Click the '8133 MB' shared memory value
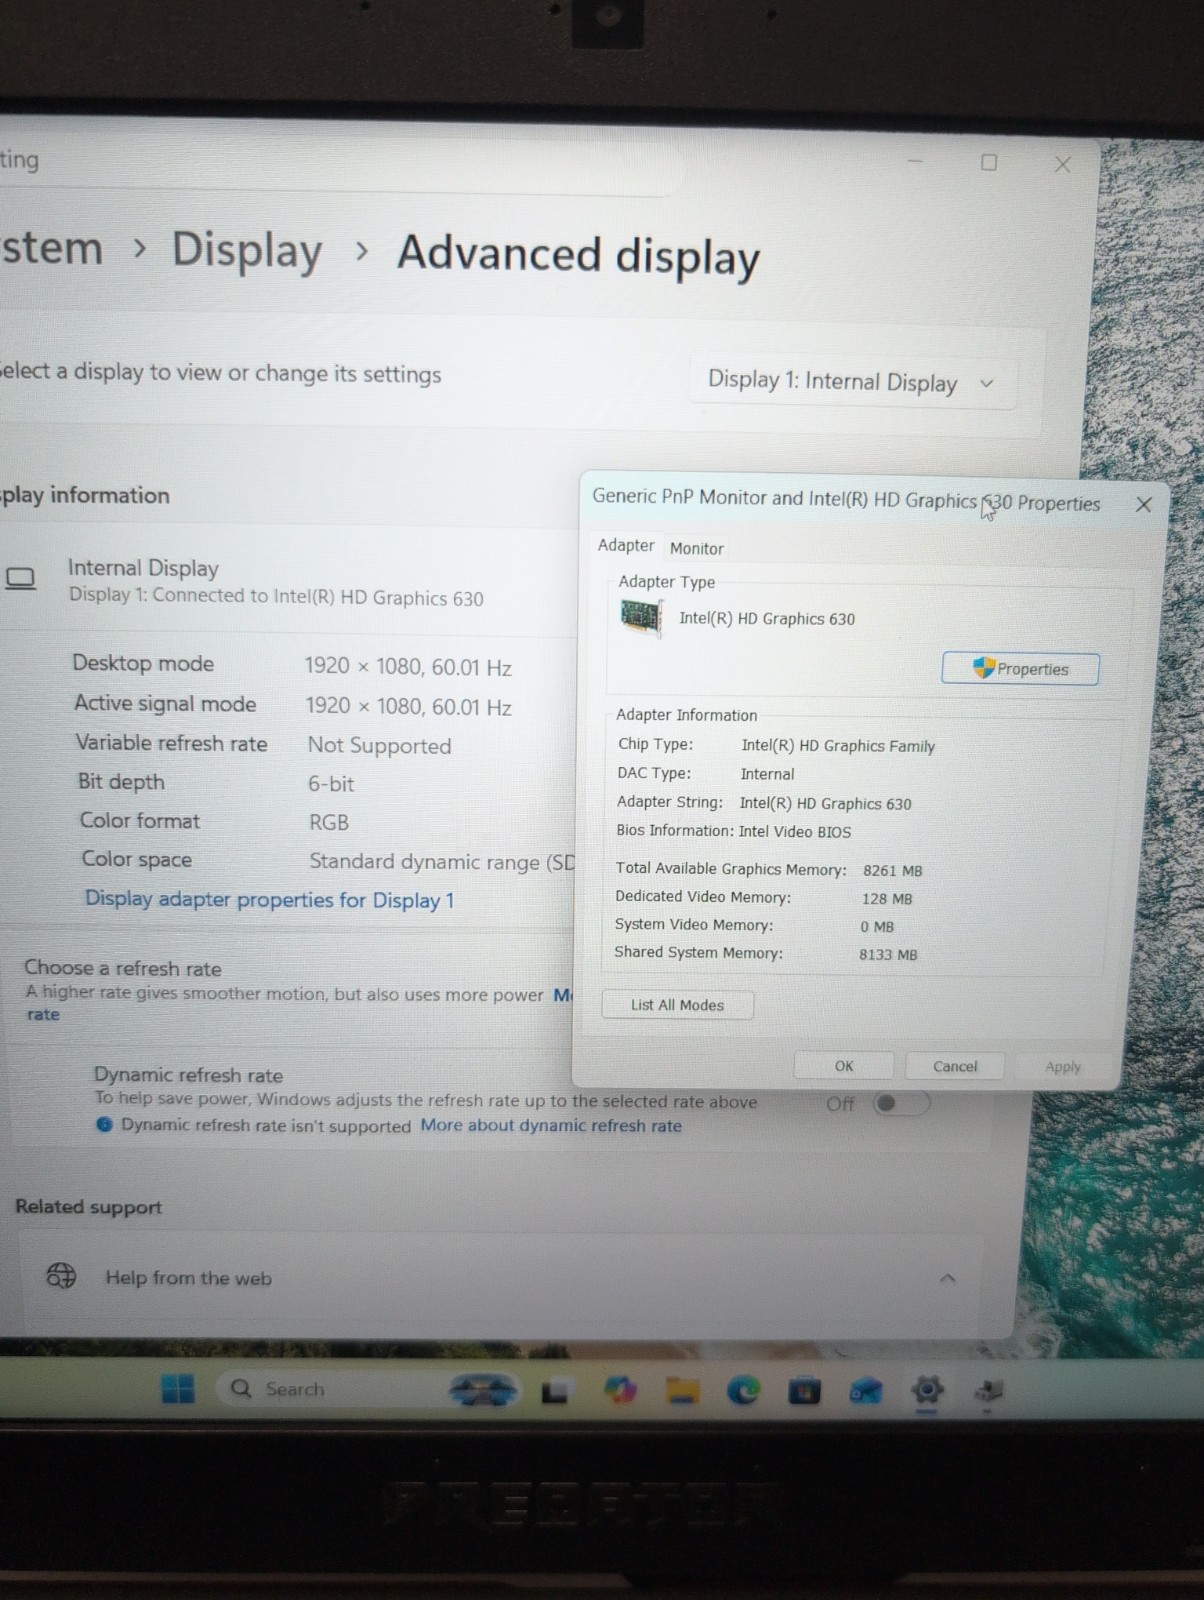The height and width of the screenshot is (1600, 1204). click(x=888, y=954)
